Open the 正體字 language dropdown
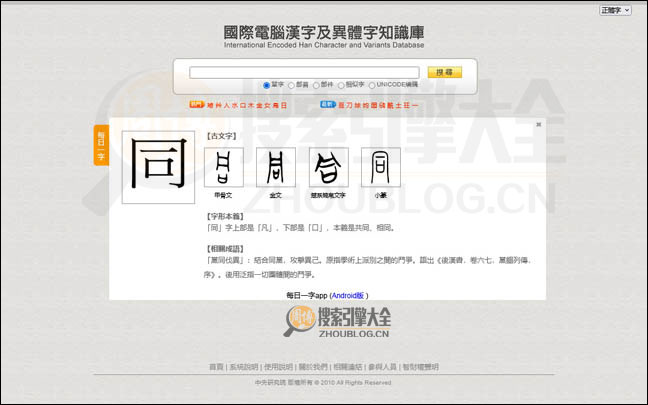The height and width of the screenshot is (405, 648). tap(615, 10)
